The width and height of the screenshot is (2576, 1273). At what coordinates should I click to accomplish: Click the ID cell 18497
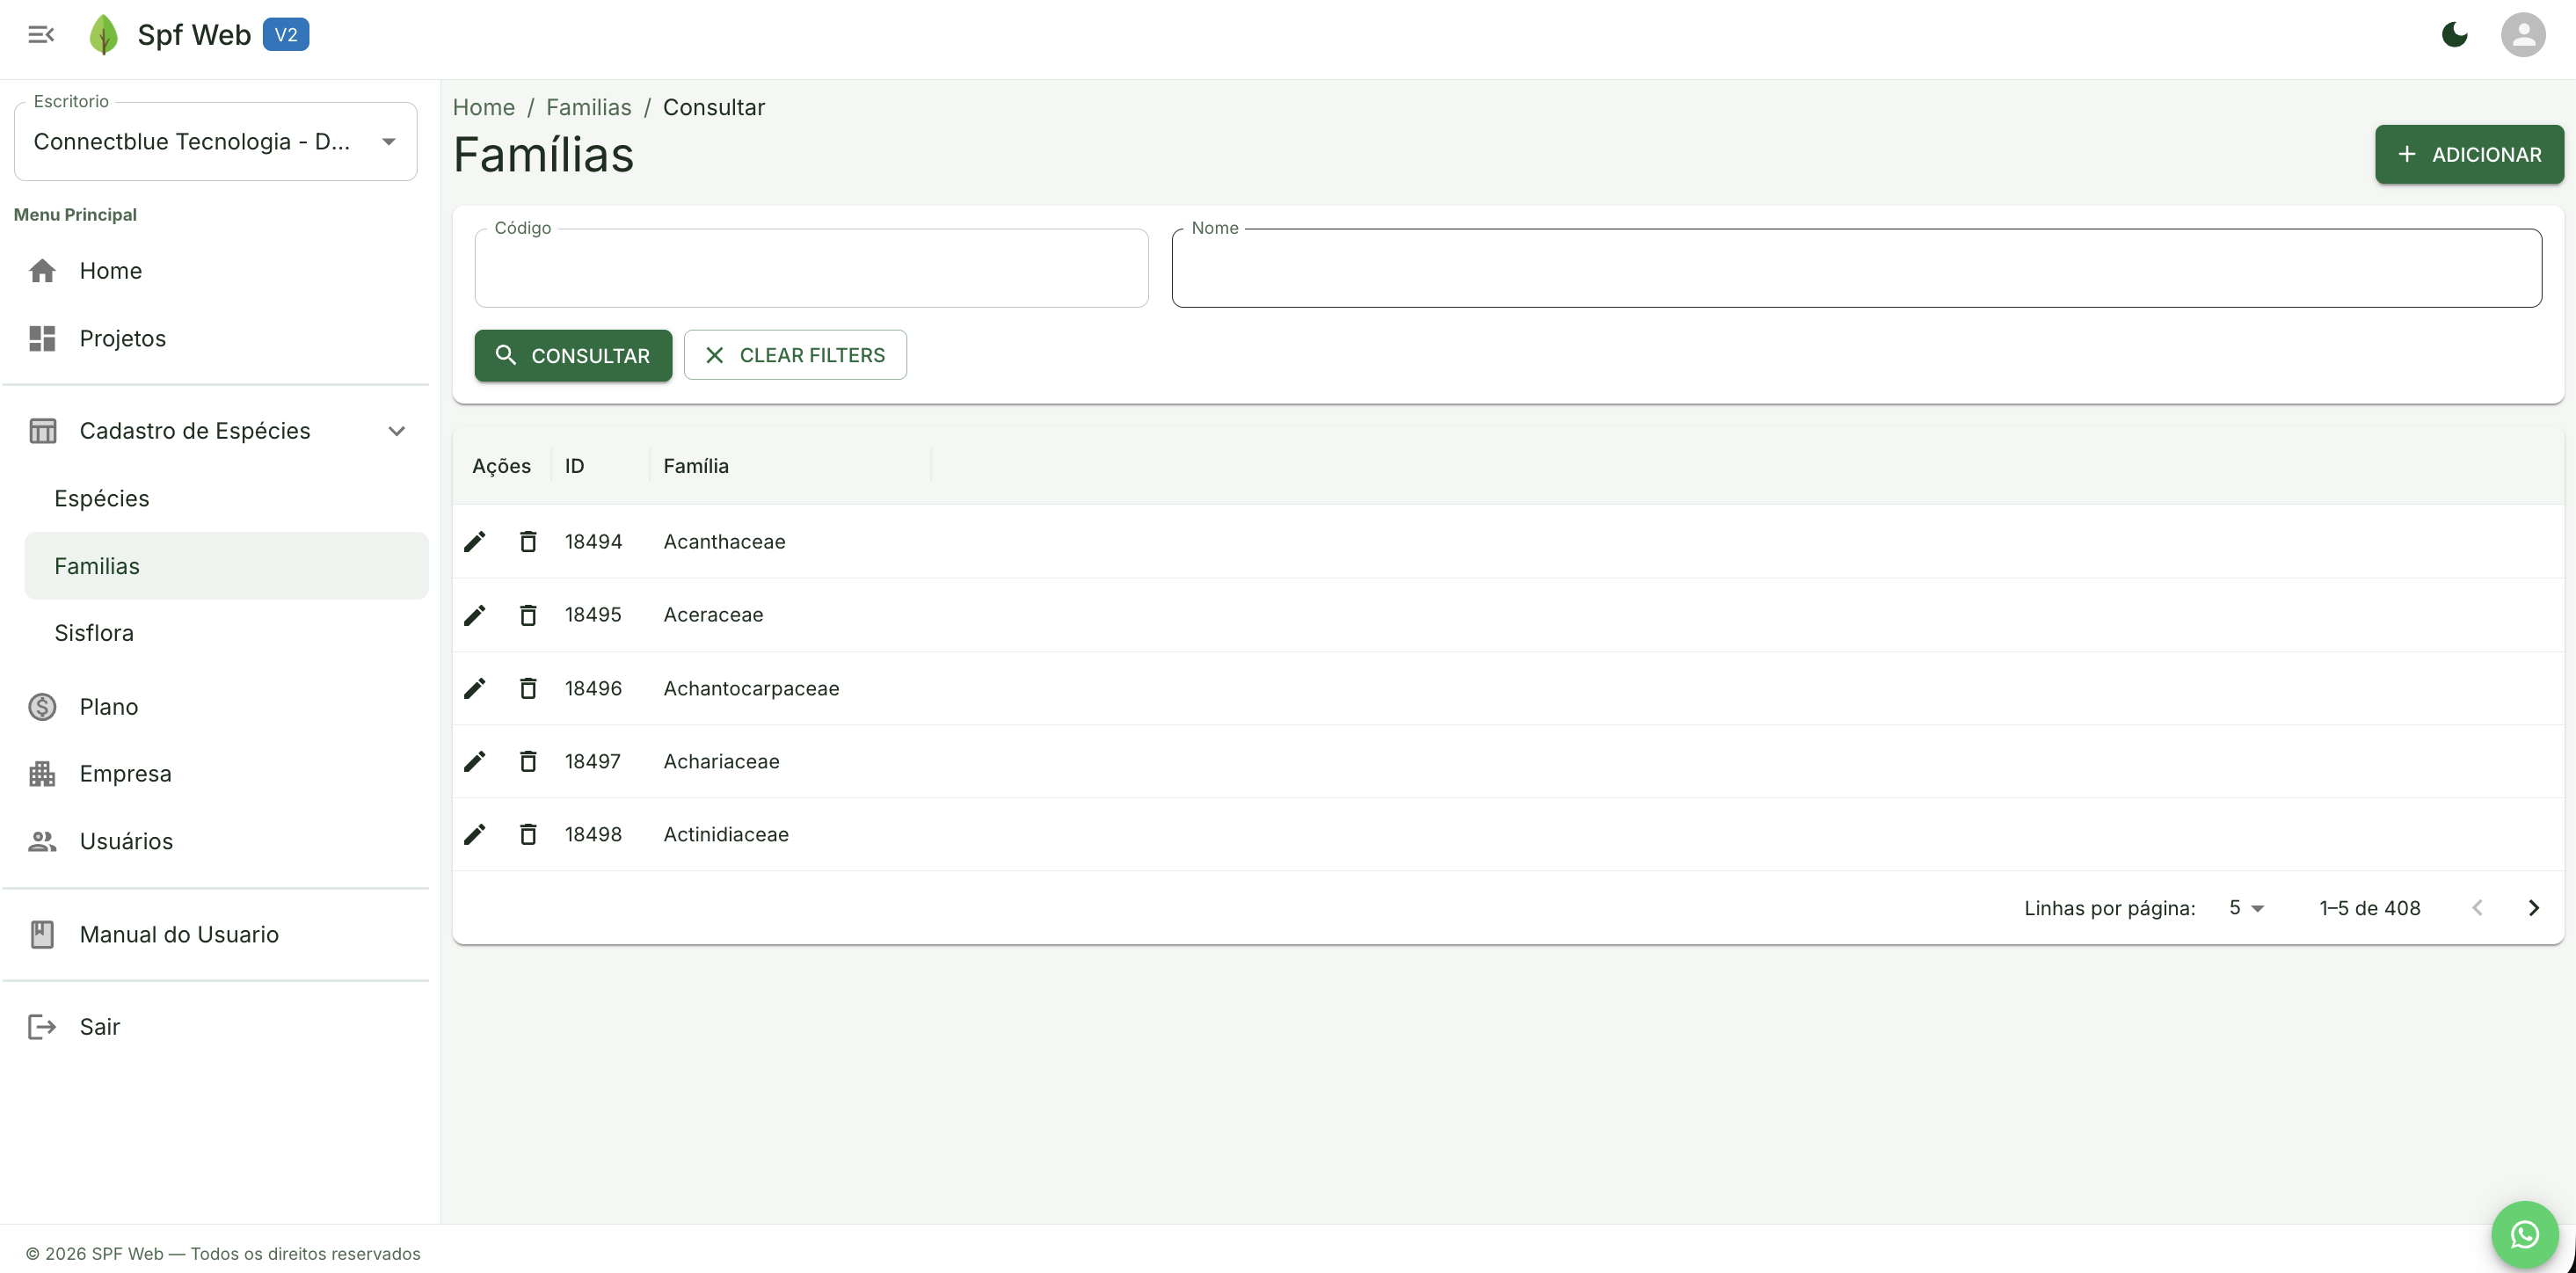tap(593, 761)
